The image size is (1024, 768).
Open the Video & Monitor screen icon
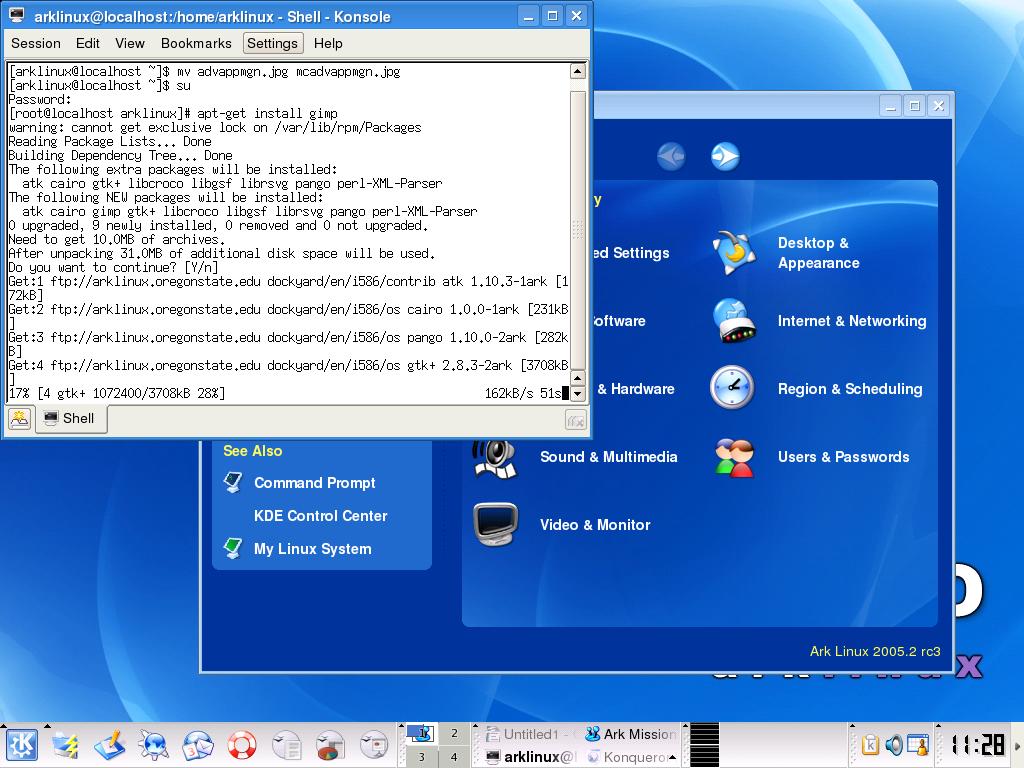coord(496,524)
